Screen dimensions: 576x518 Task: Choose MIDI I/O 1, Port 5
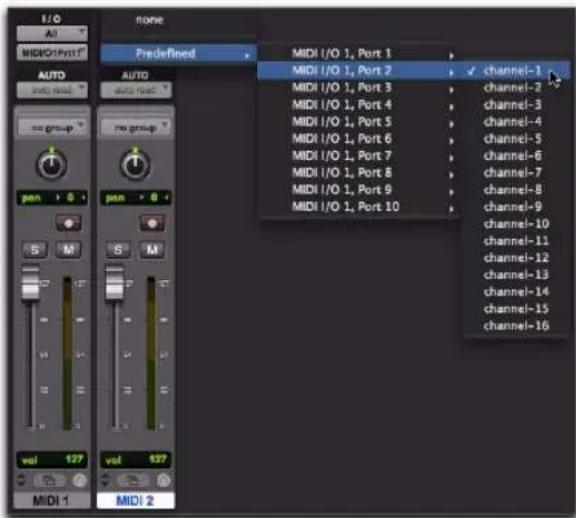tap(358, 122)
